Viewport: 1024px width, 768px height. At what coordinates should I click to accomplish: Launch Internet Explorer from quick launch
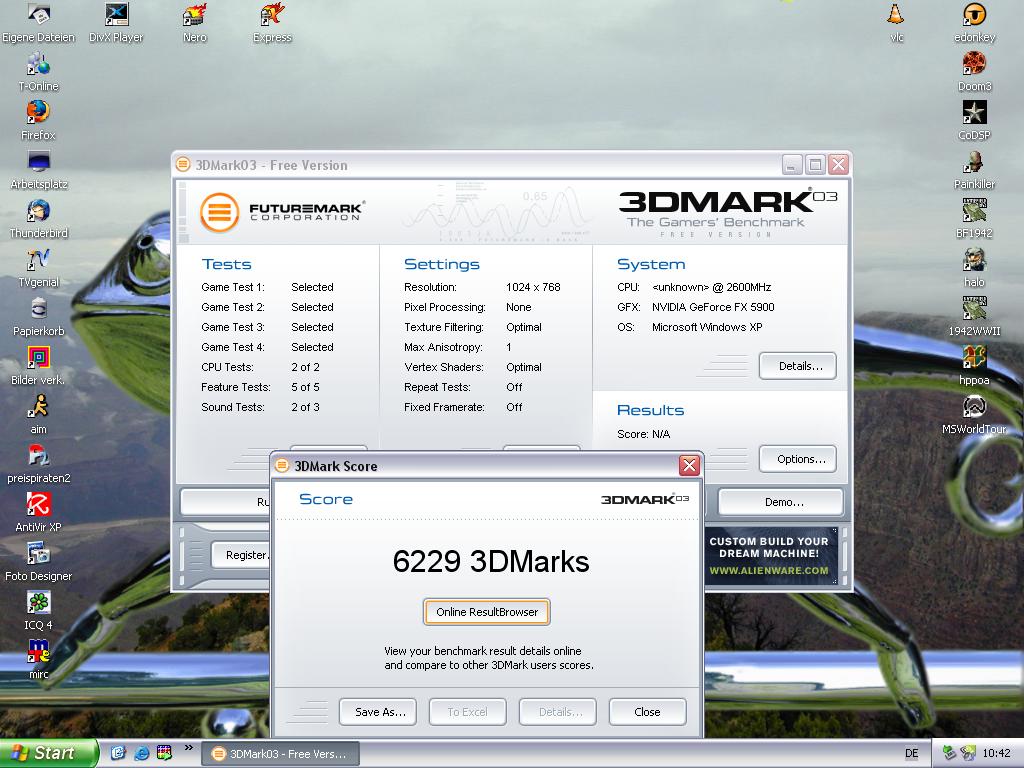coord(141,753)
